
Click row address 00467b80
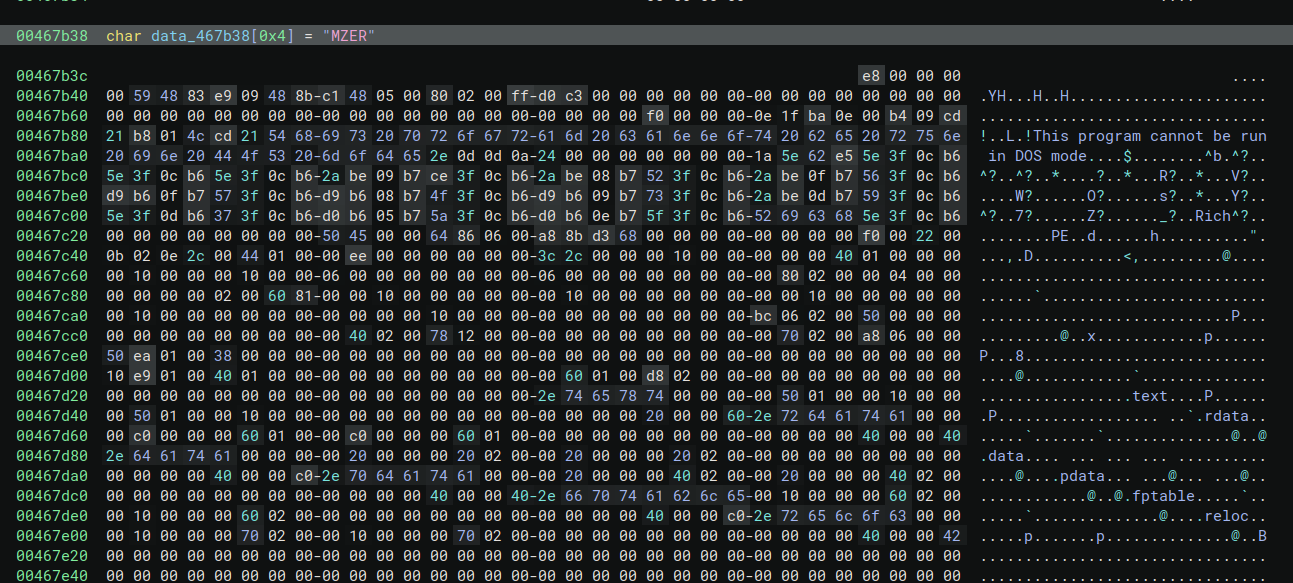pos(52,136)
